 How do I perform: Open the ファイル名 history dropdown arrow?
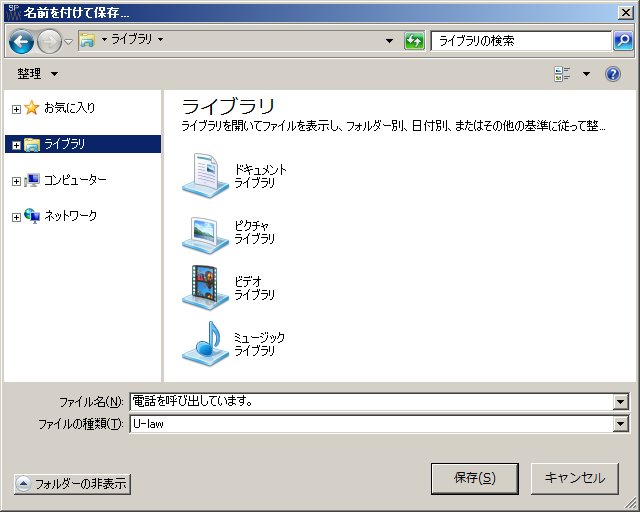pos(621,402)
